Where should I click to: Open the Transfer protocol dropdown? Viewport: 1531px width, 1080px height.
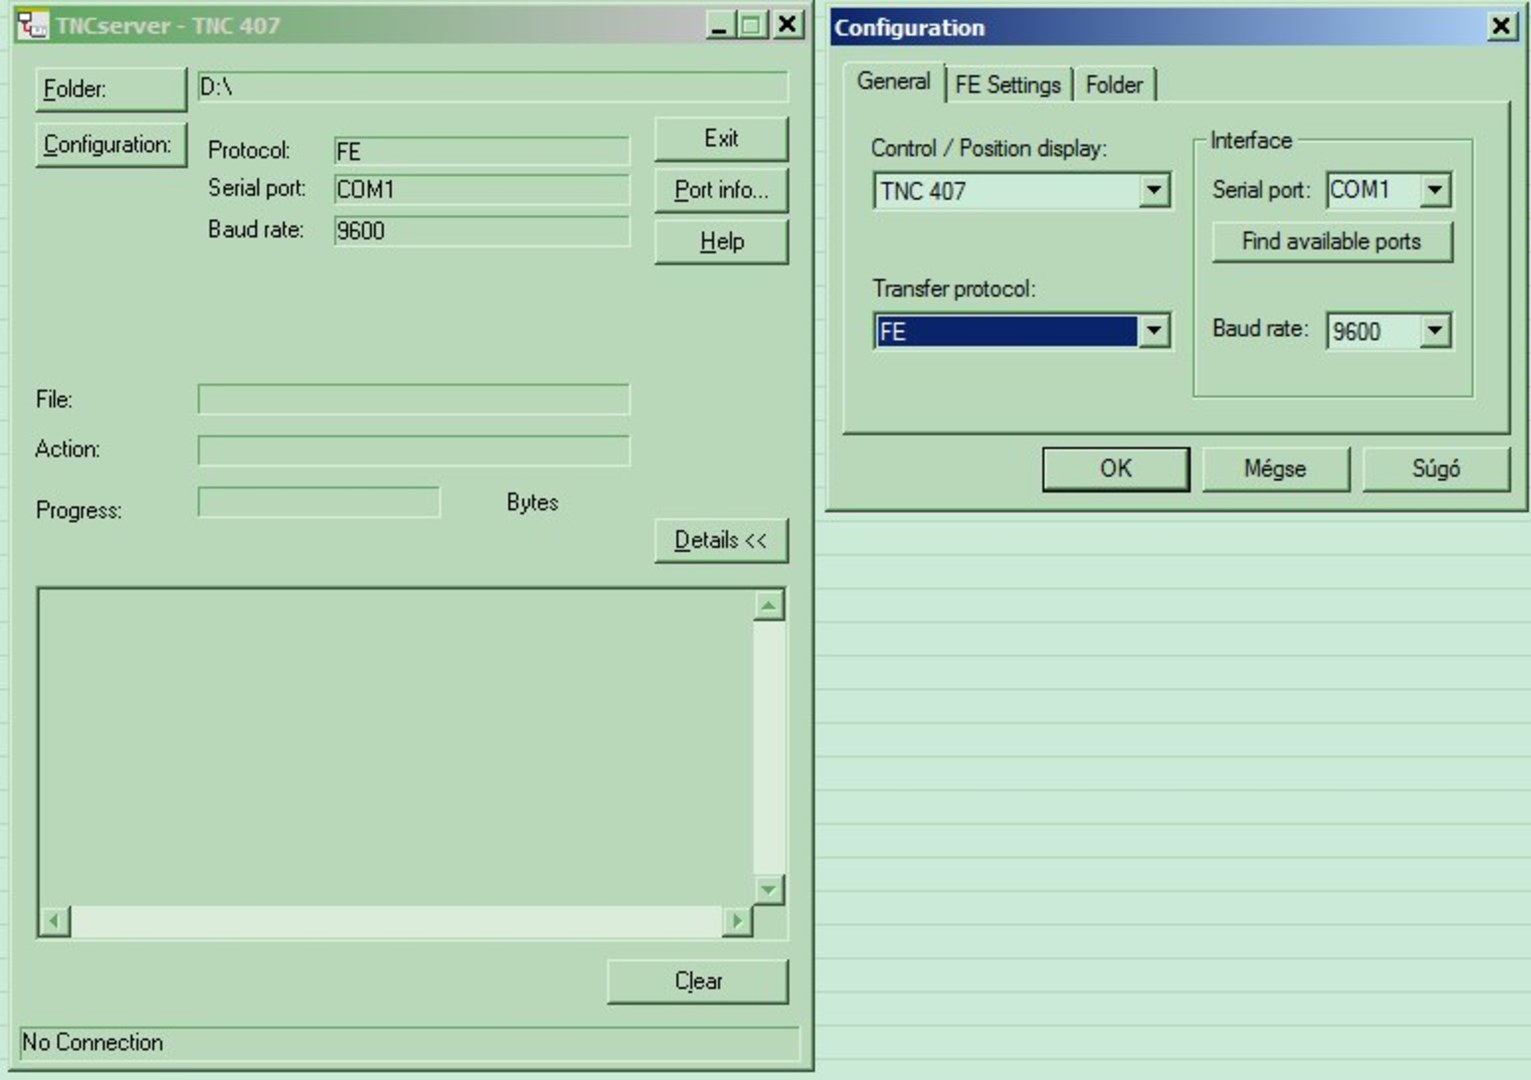click(1153, 331)
